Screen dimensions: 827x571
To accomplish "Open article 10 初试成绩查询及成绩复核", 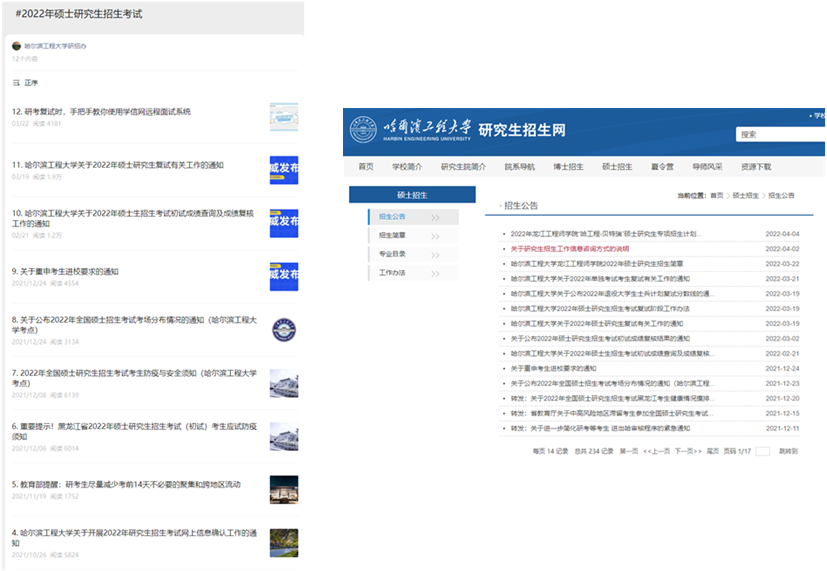I will click(133, 218).
